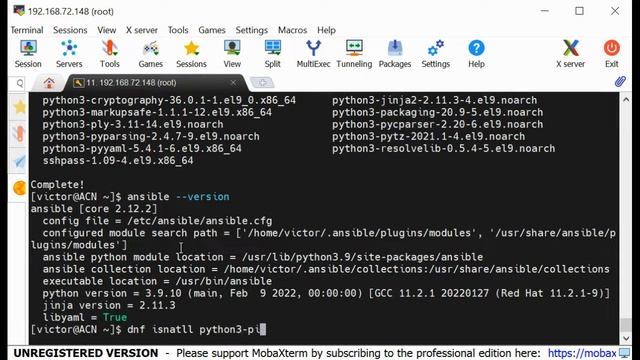Click 'python3-pyyaml-5.4.1-6.el9.x86_64' package
The height and width of the screenshot is (360, 640).
[x=142, y=148]
